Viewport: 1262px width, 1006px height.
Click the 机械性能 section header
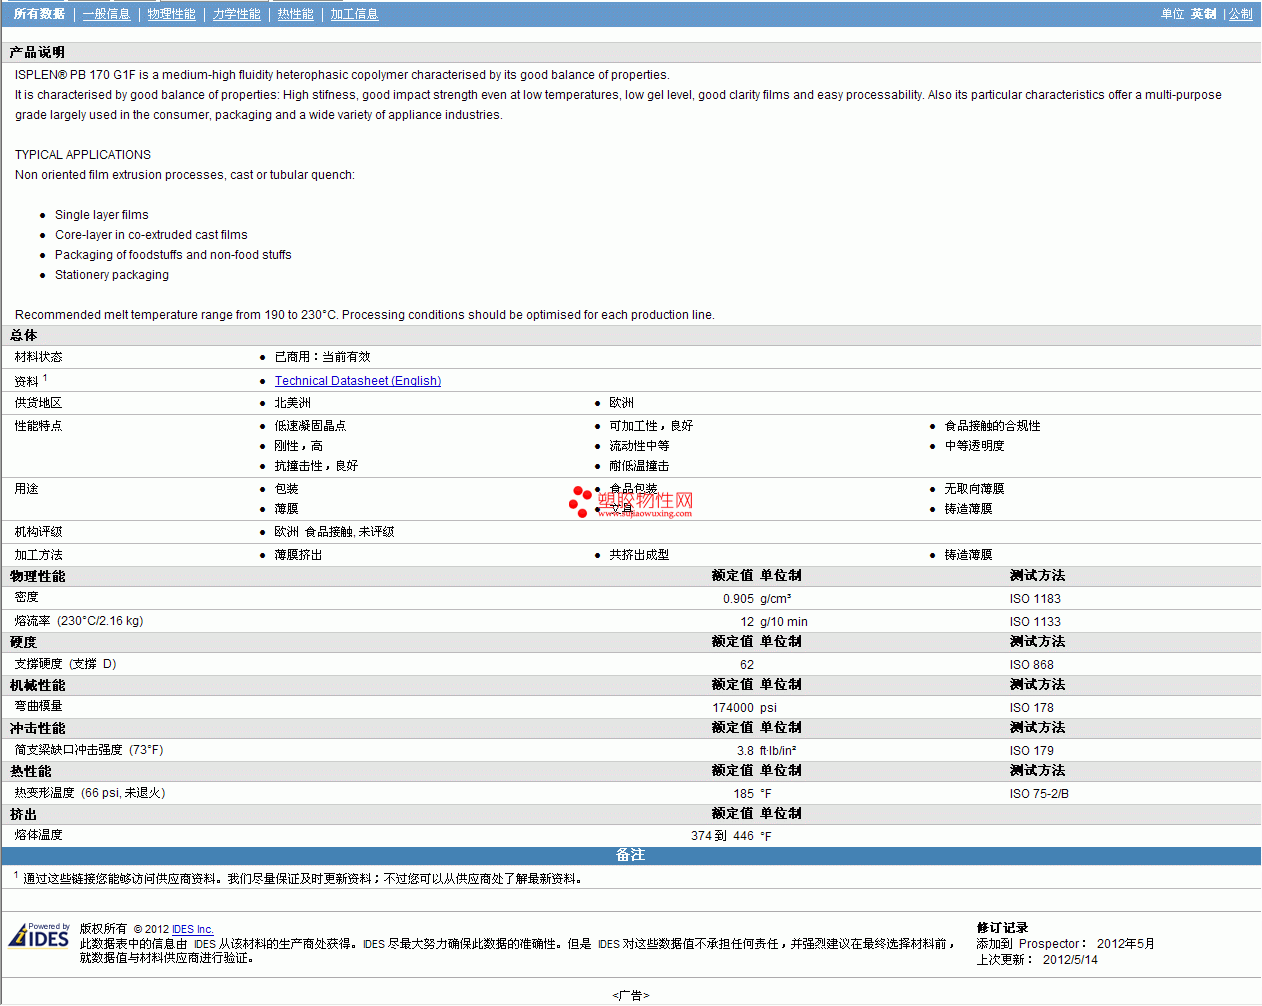pyautogui.click(x=37, y=686)
